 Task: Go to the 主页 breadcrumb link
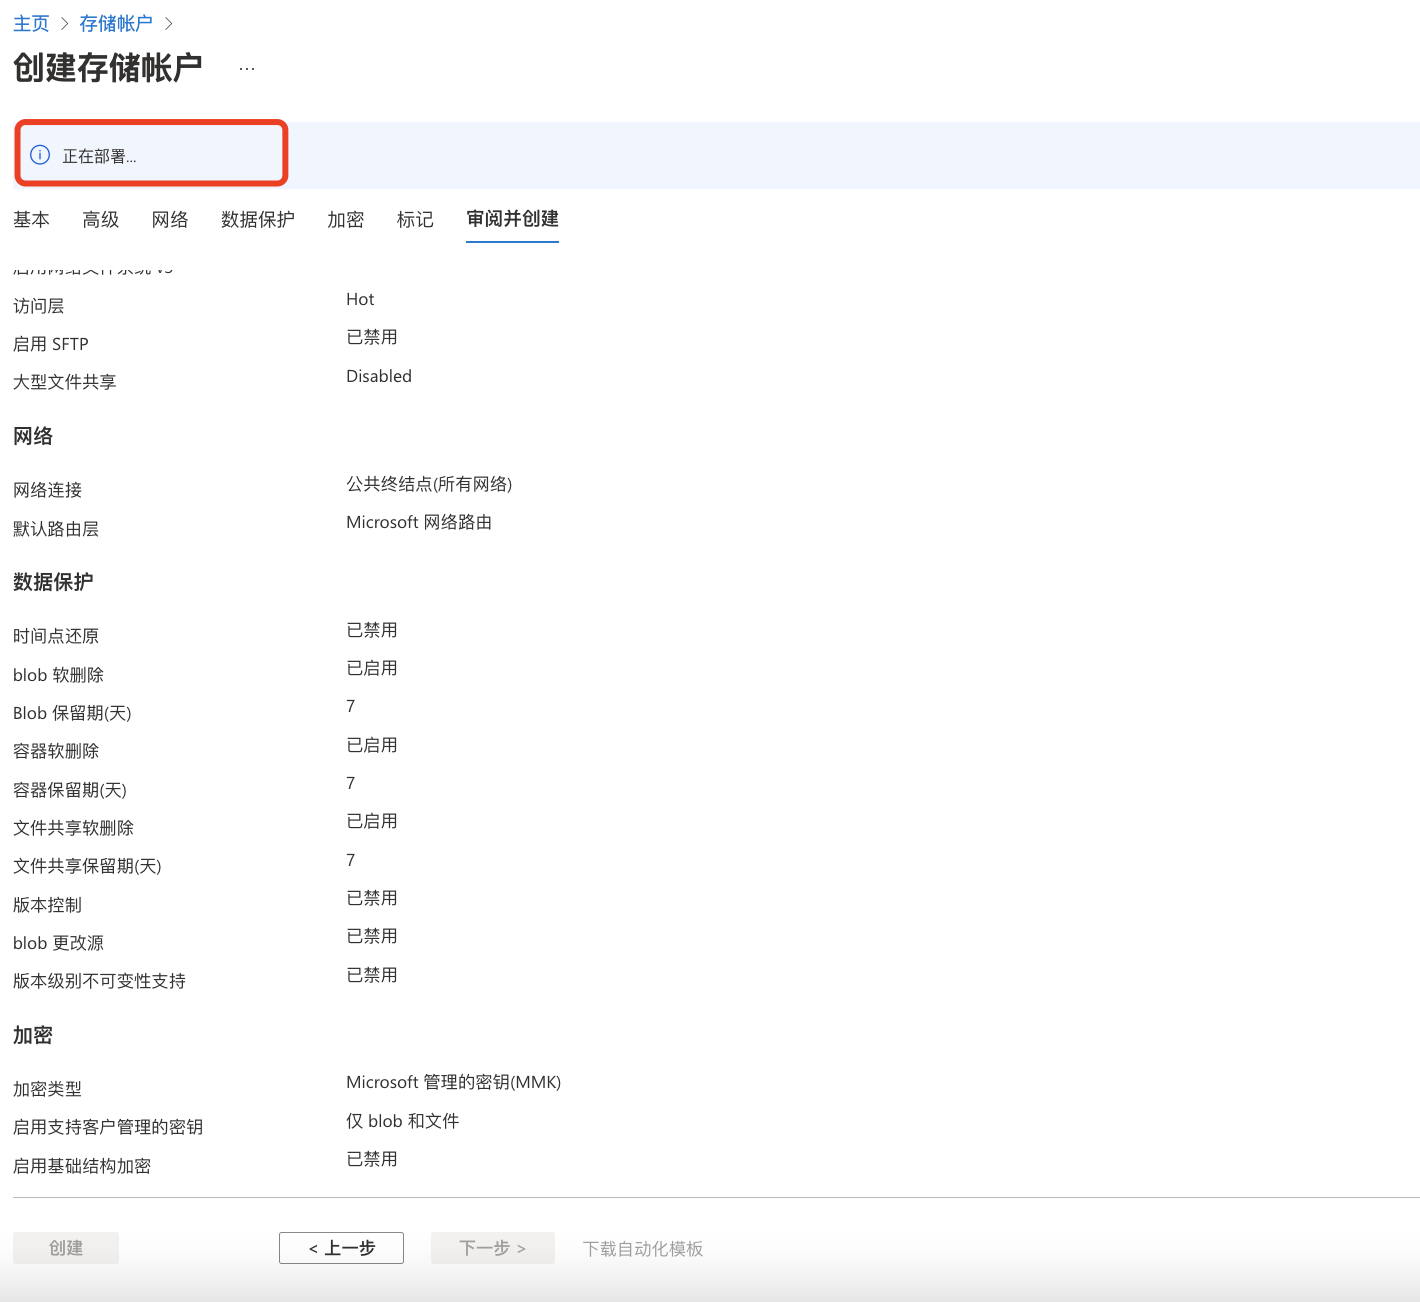pyautogui.click(x=31, y=23)
